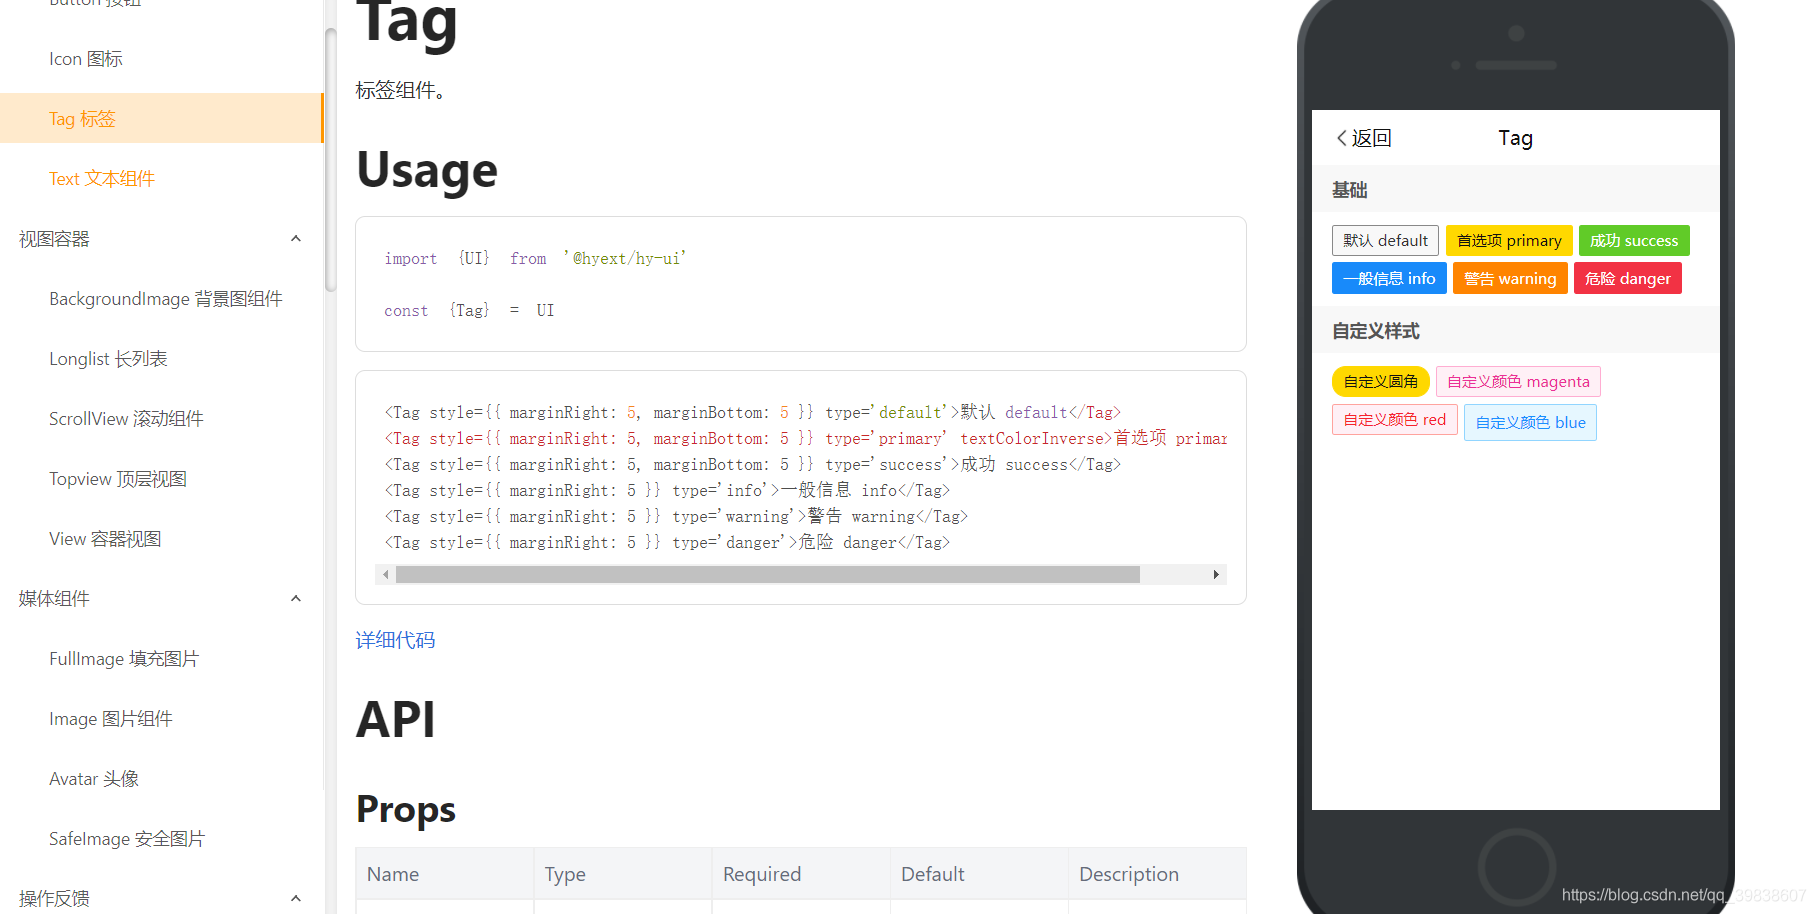Open View 容器视图 page
Screen dimensions: 1816x914
[x=105, y=539]
